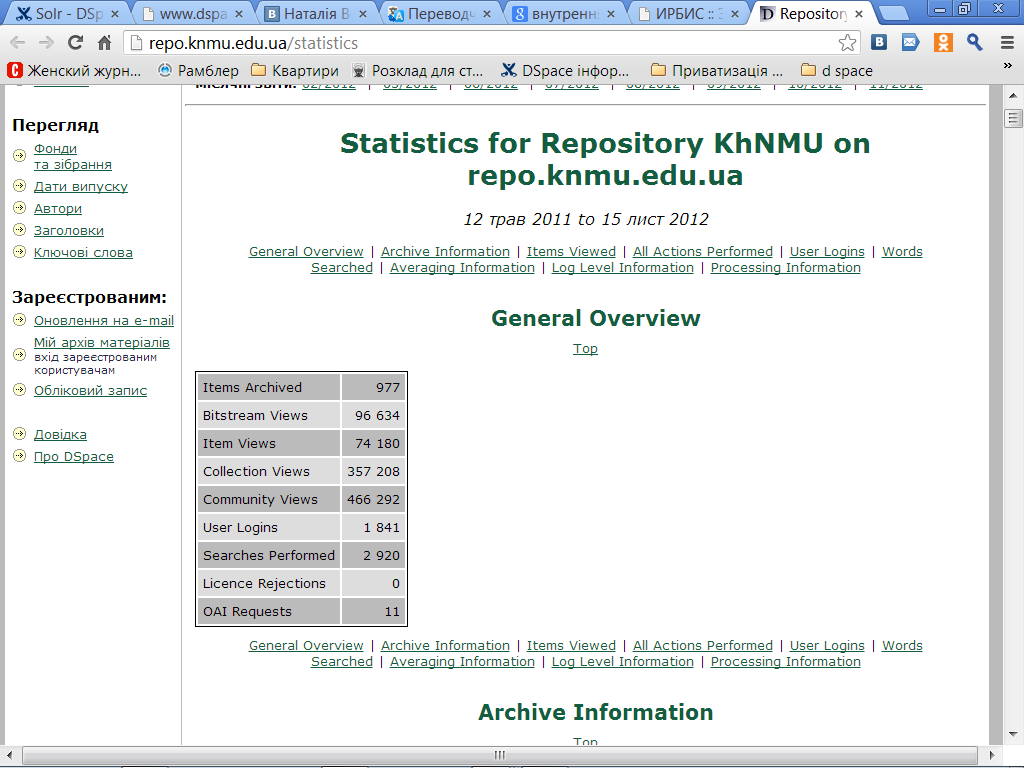
Task: Open the Квартири bookmark folder
Action: (x=295, y=71)
